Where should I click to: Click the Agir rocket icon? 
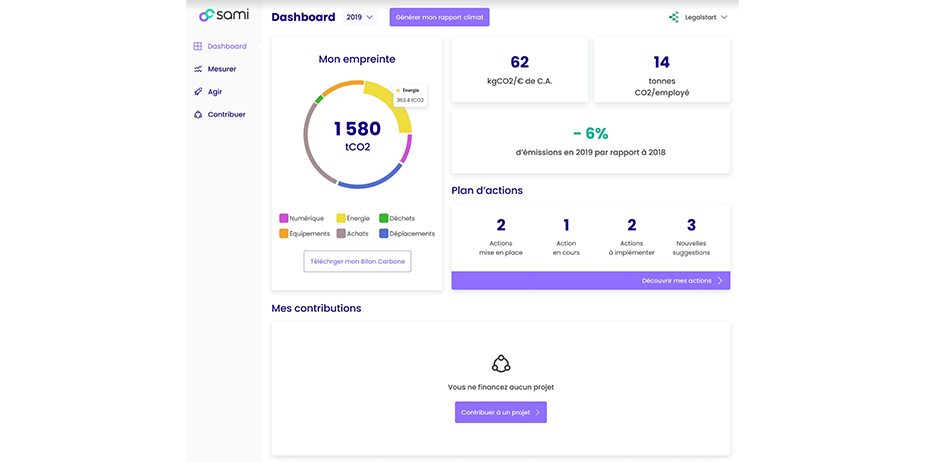pyautogui.click(x=198, y=92)
